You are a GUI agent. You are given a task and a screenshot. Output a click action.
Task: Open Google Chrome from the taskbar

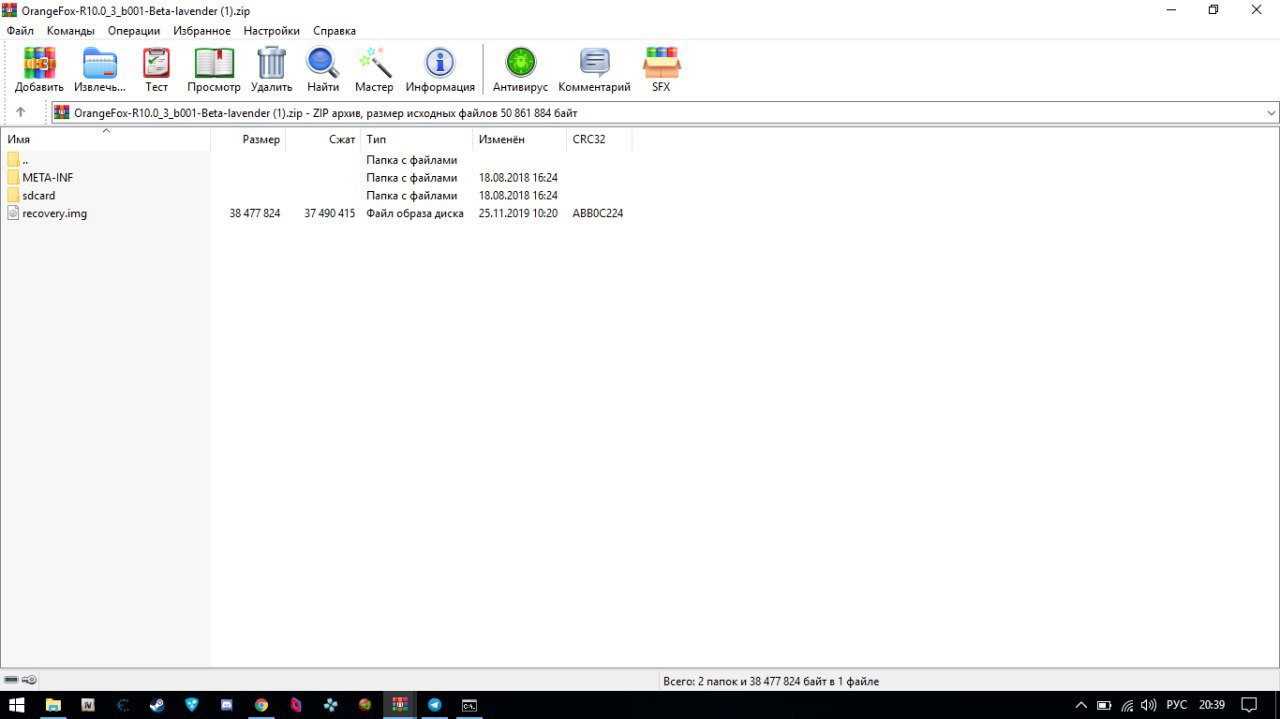tap(261, 705)
